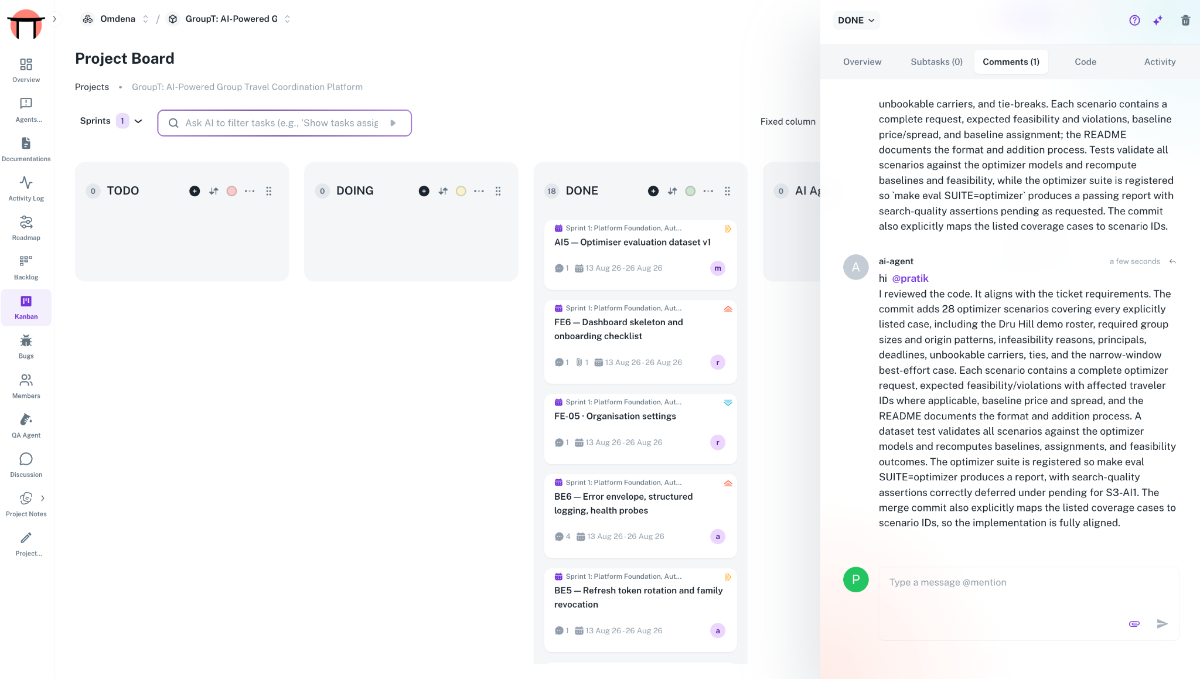
Task: Send the comment with arrow icon
Action: pyautogui.click(x=1162, y=623)
